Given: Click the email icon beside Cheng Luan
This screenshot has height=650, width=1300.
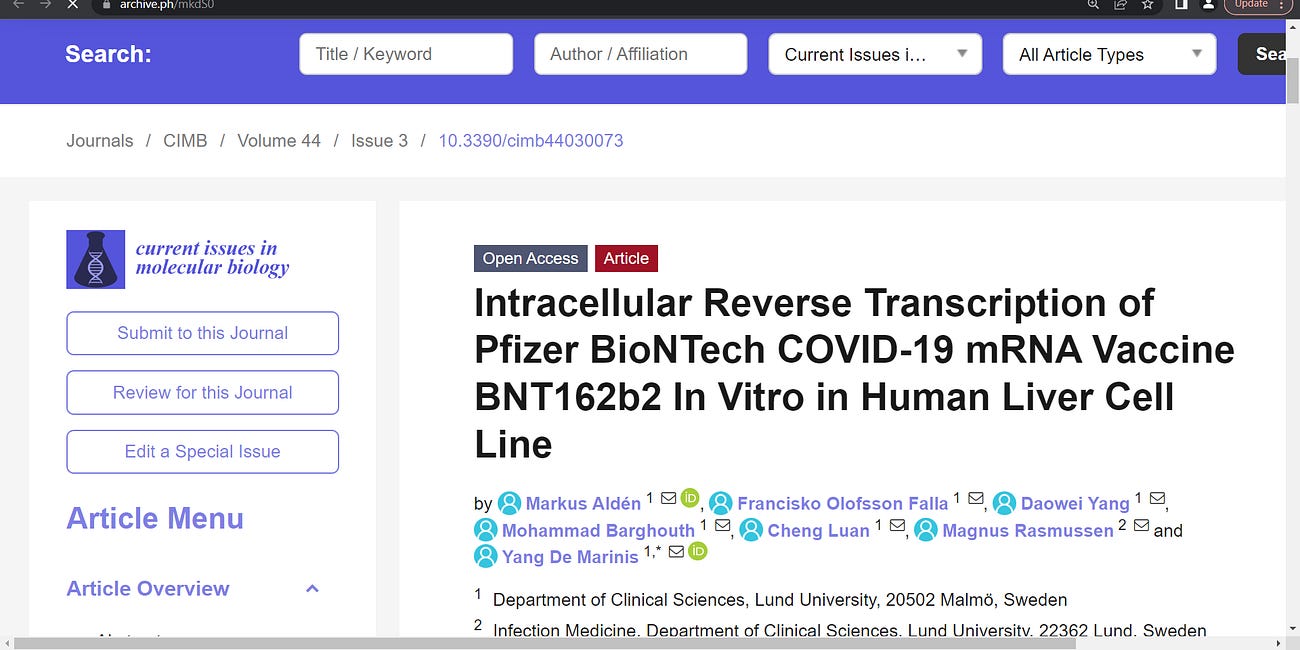Looking at the screenshot, I should [x=897, y=524].
